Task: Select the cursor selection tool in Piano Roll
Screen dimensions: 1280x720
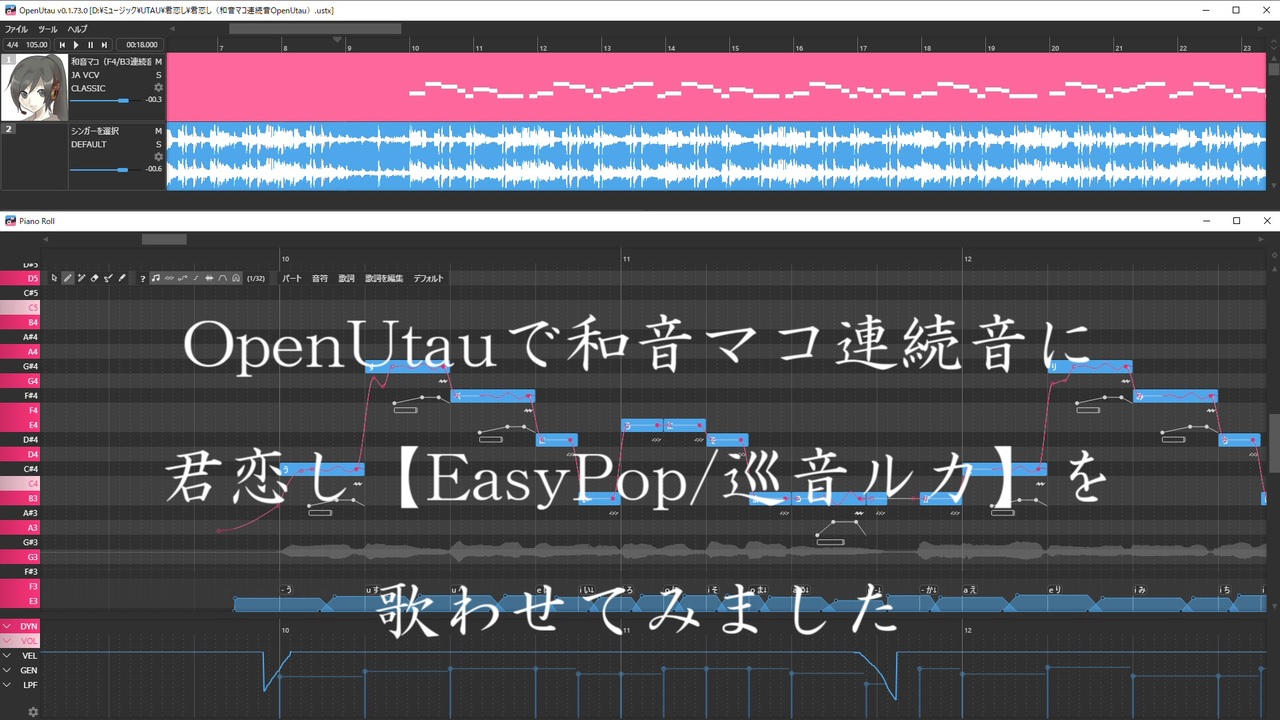Action: coord(55,278)
